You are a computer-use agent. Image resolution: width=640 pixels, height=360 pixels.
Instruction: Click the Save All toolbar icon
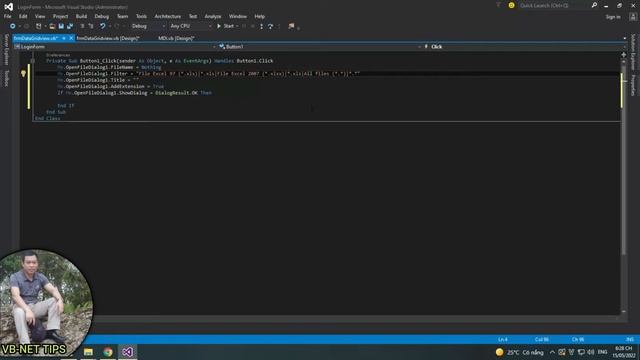[70, 26]
